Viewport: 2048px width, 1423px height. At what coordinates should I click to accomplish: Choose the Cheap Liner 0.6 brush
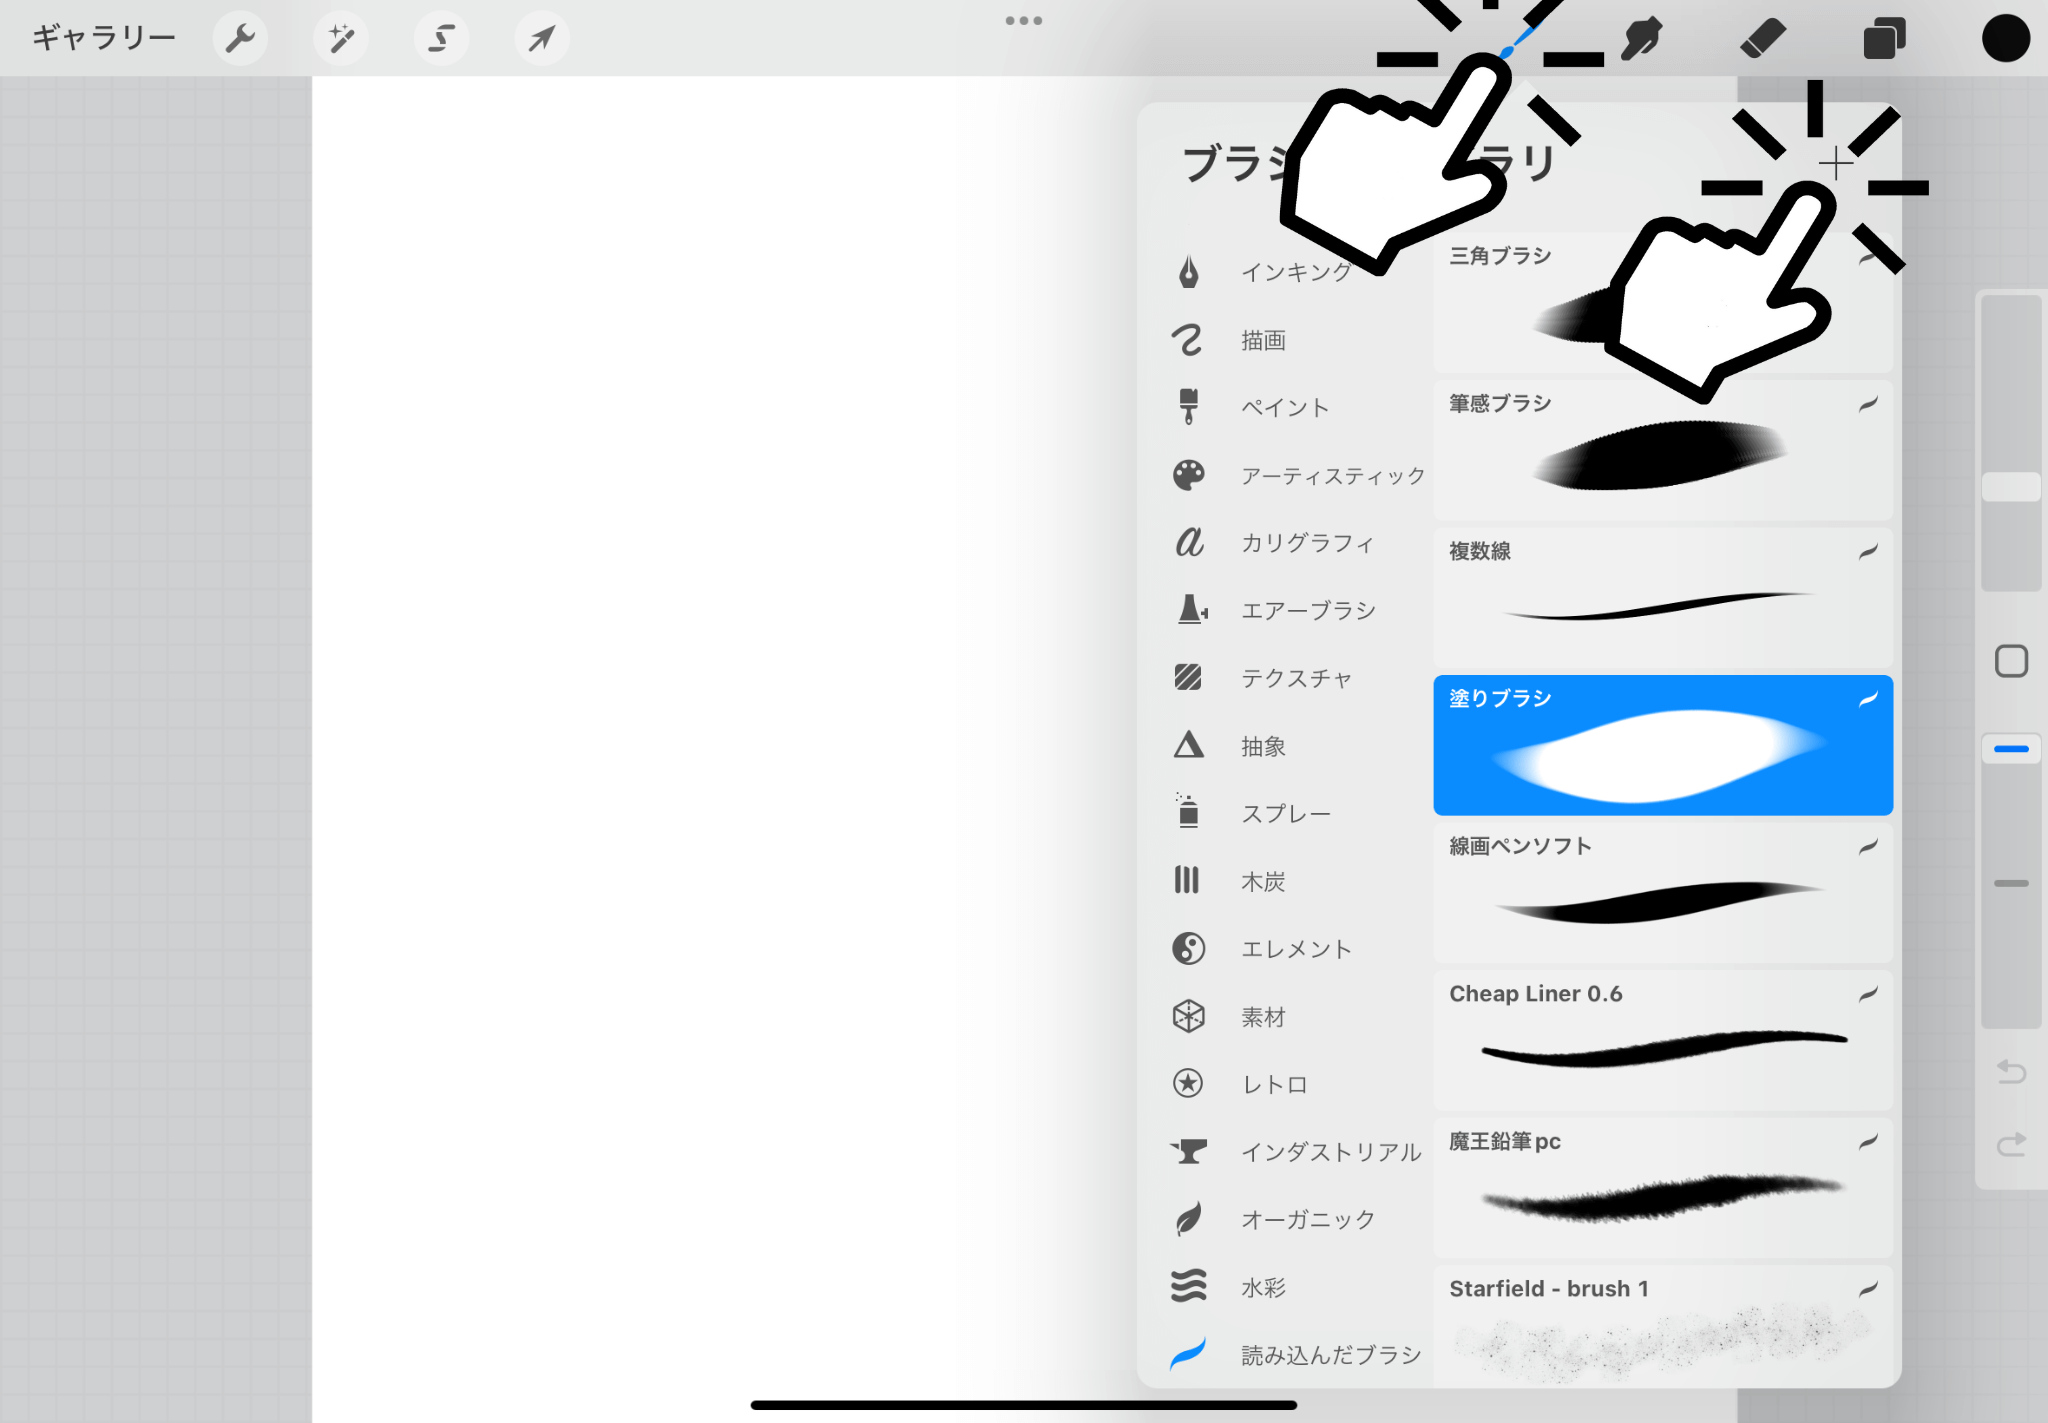click(x=1662, y=1040)
